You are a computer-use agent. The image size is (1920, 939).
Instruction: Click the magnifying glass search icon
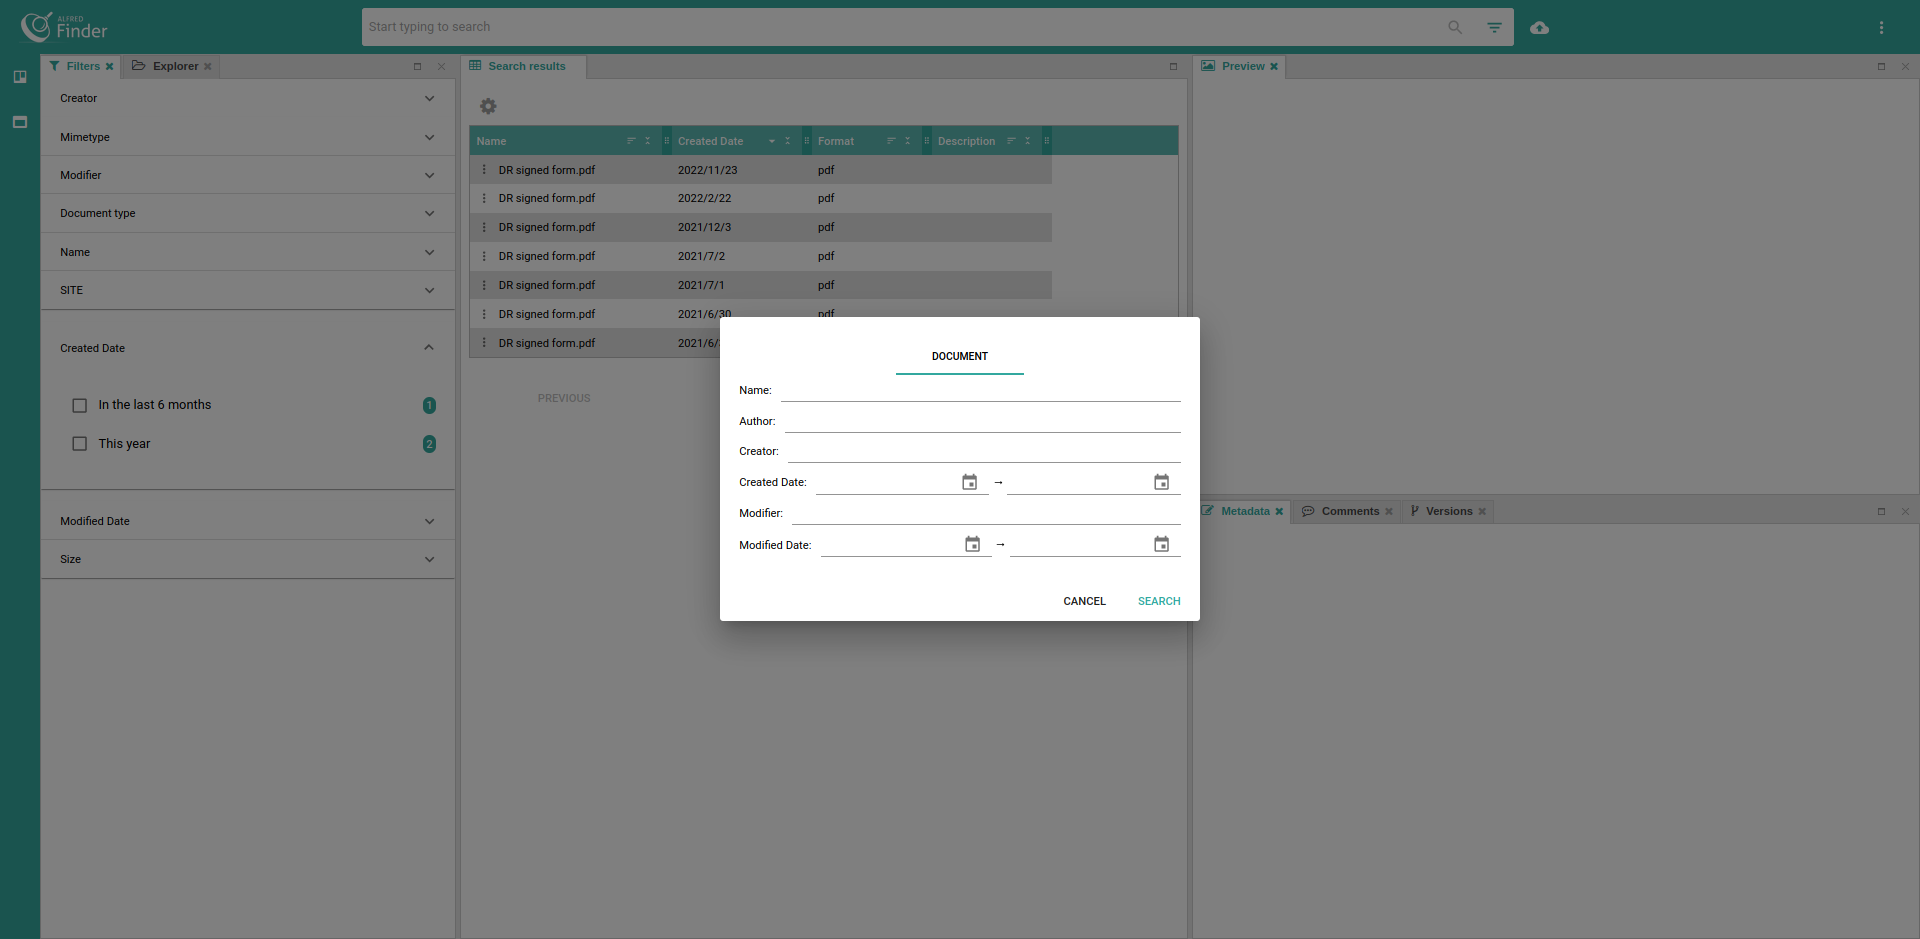click(1455, 27)
